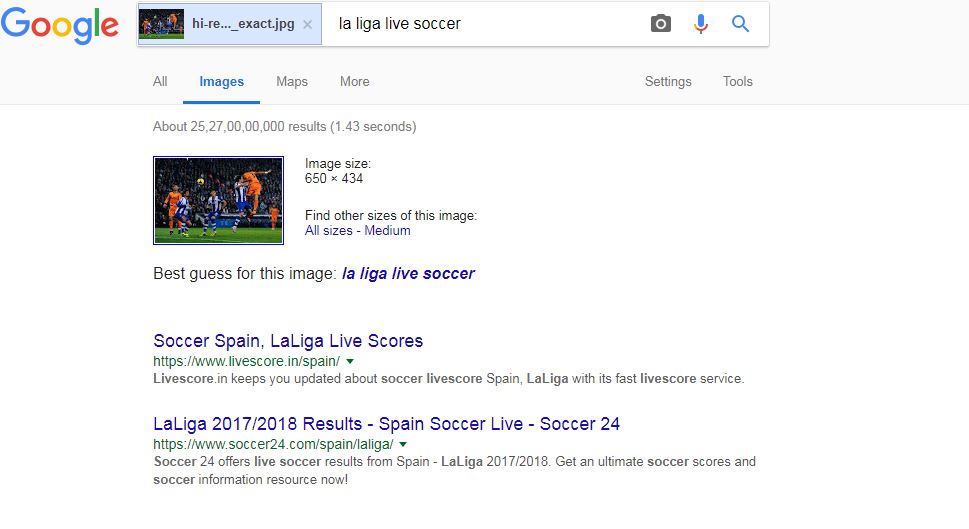This screenshot has height=529, width=969.
Task: Click the Google logo
Action: [x=60, y=25]
